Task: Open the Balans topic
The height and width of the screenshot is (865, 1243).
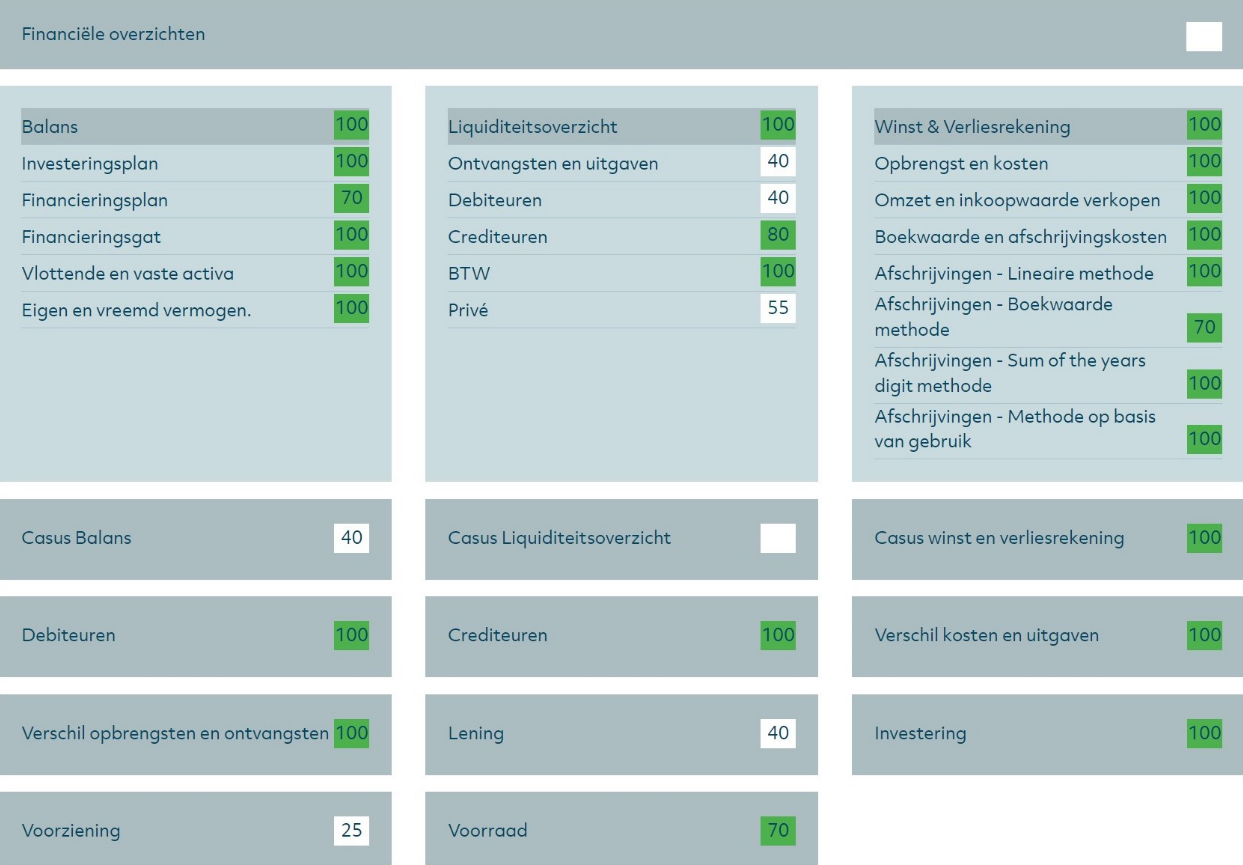Action: coord(50,127)
